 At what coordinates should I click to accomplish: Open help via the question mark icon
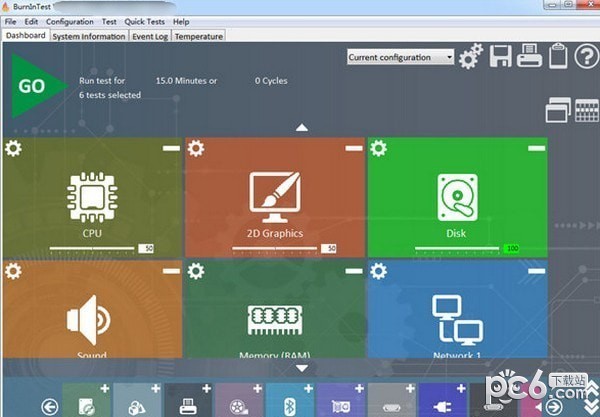coord(587,56)
